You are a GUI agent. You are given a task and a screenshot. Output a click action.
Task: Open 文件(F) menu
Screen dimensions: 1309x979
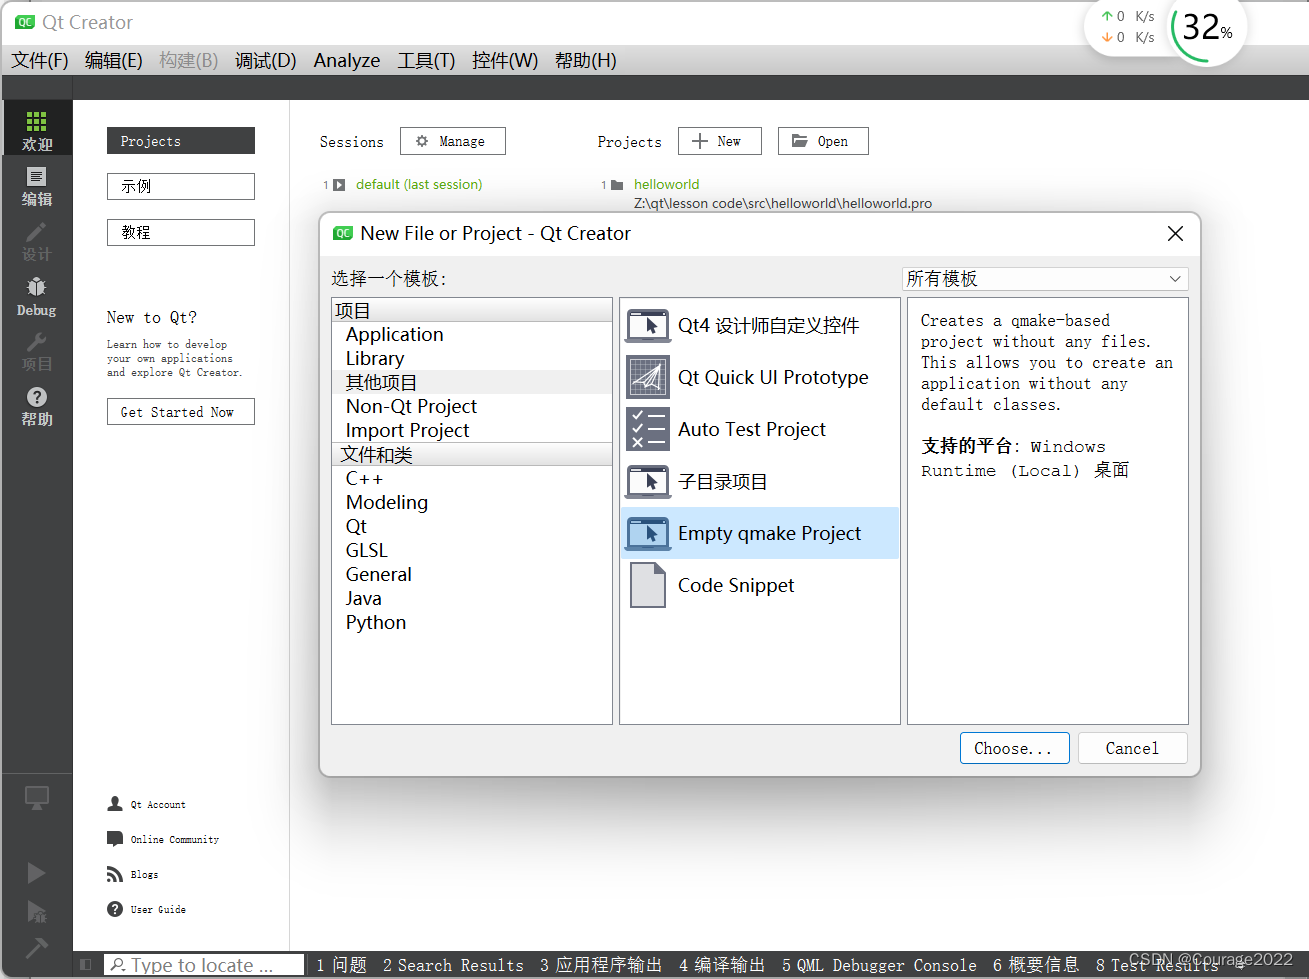pyautogui.click(x=40, y=60)
